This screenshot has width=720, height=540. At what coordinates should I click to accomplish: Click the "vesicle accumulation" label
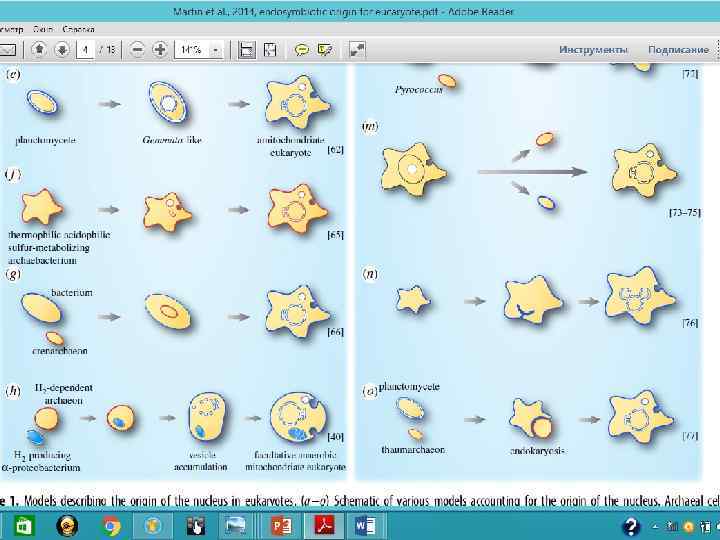coord(201,461)
